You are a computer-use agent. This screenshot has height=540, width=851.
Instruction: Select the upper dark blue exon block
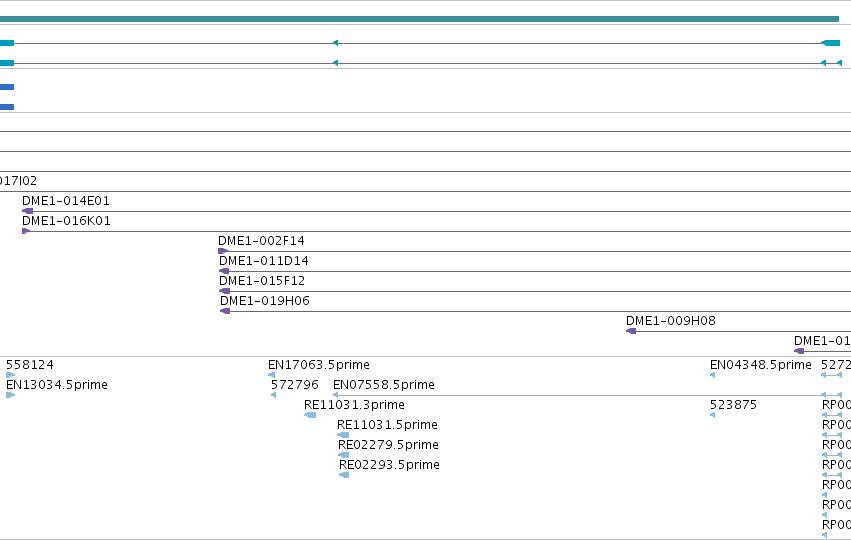click(x=7, y=87)
